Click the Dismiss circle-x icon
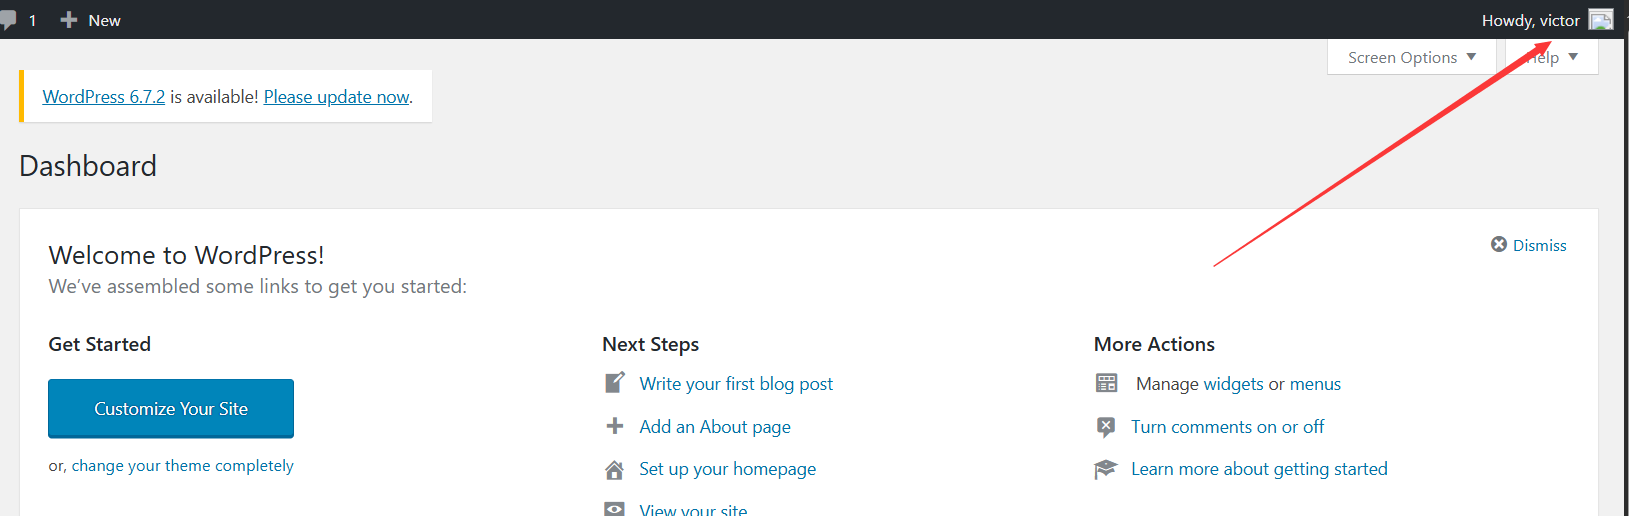 pos(1499,244)
